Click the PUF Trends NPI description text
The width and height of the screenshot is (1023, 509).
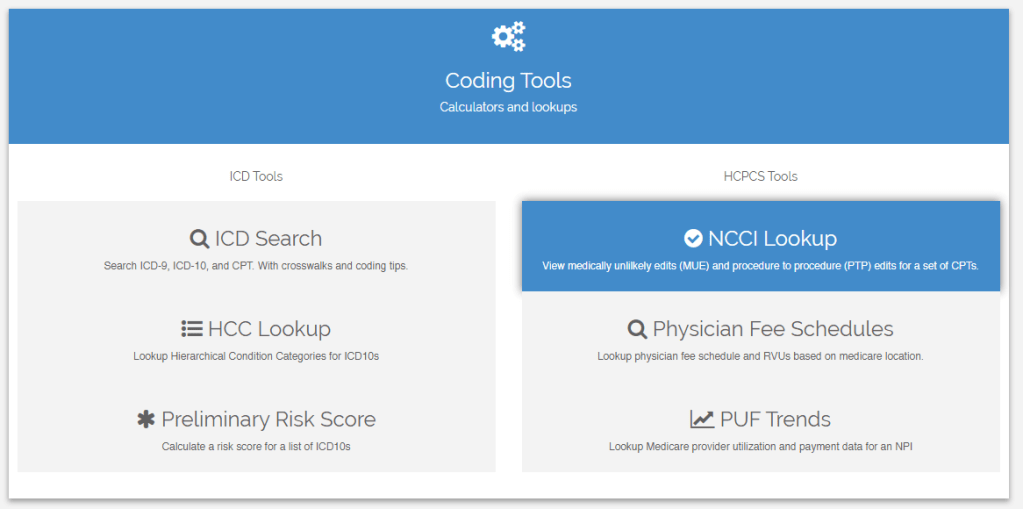(760, 446)
